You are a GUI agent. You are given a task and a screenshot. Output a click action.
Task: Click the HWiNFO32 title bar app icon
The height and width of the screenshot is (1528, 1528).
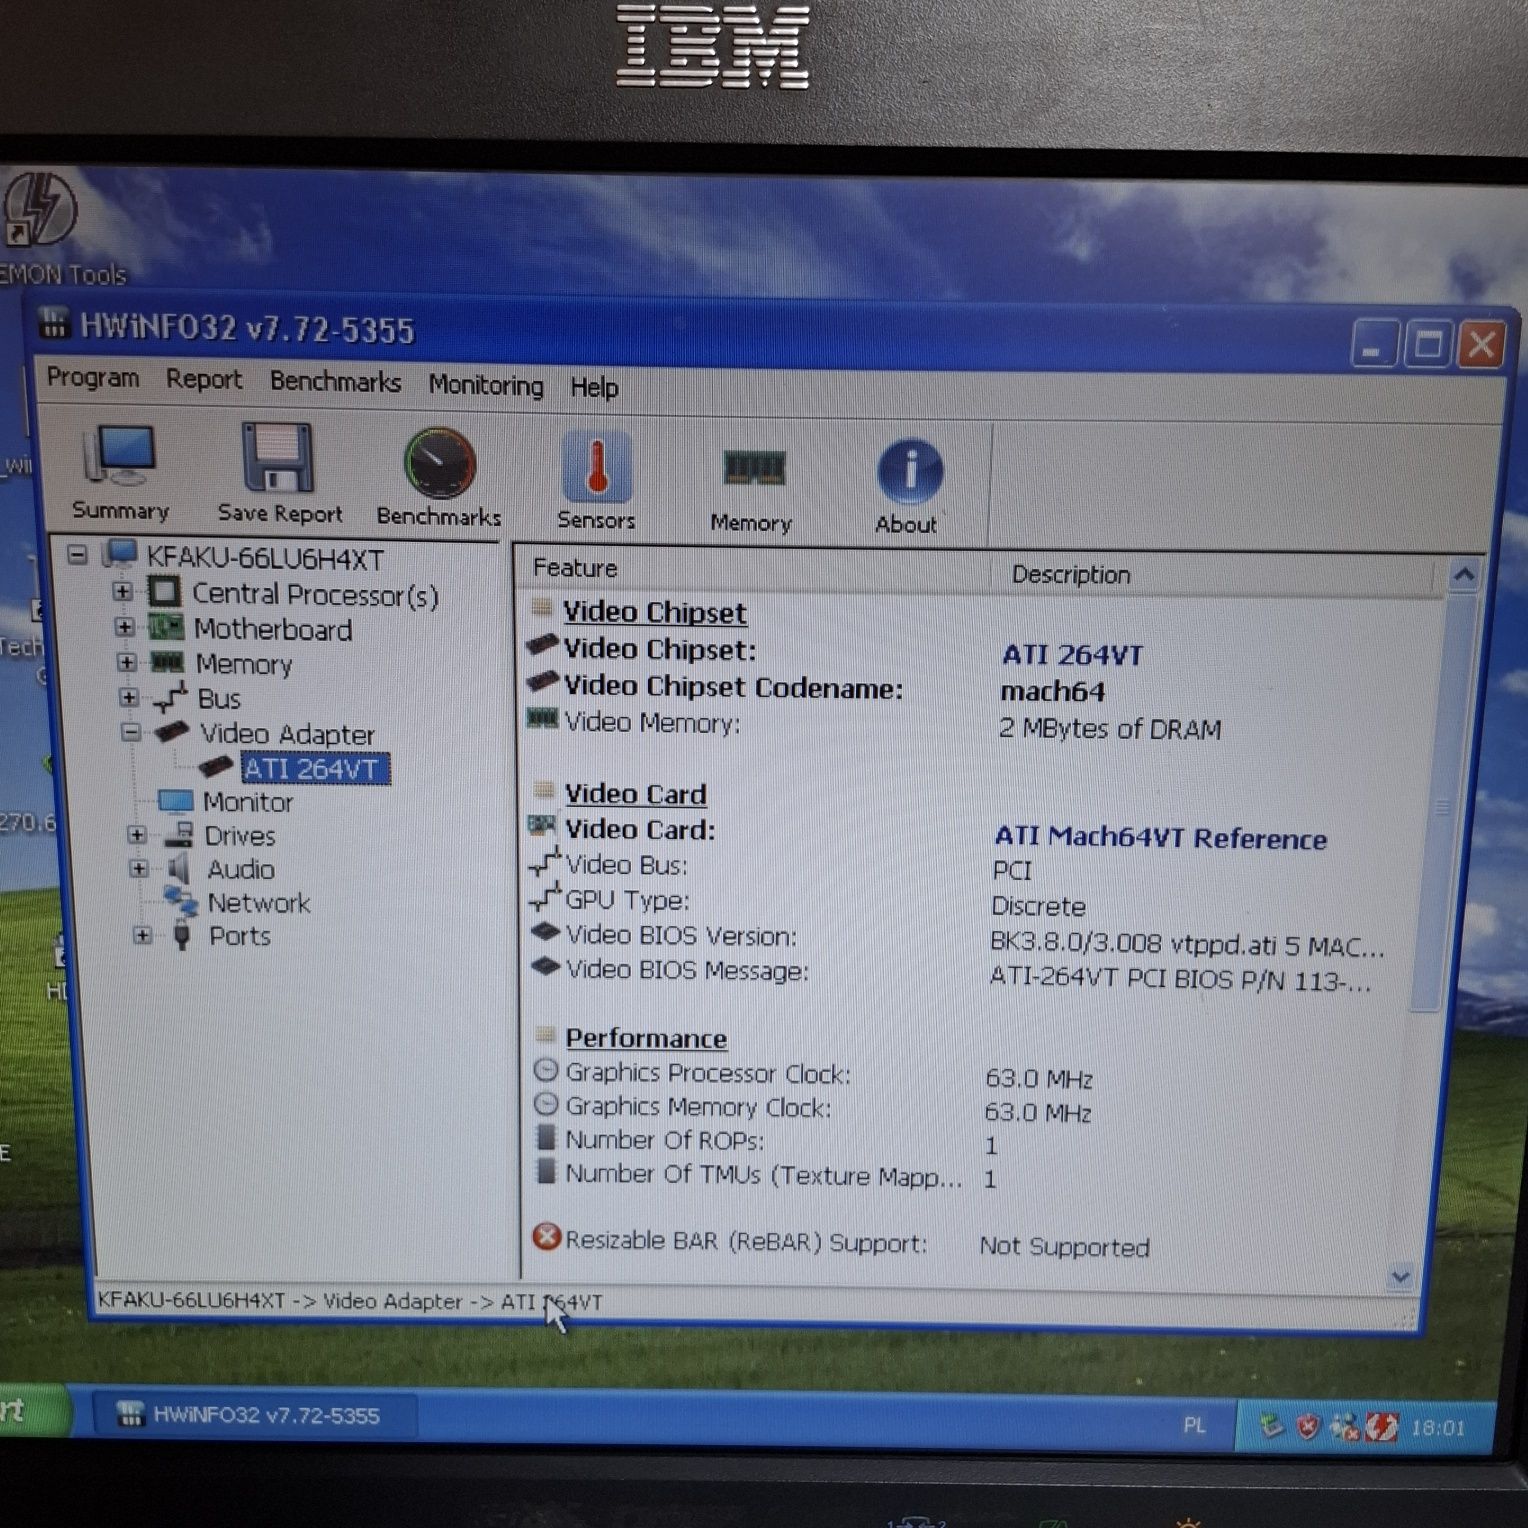pyautogui.click(x=54, y=323)
